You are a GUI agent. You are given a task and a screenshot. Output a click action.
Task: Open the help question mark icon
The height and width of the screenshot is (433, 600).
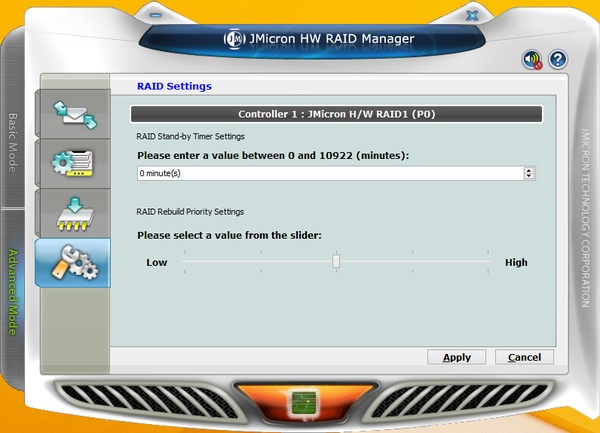pyautogui.click(x=558, y=59)
